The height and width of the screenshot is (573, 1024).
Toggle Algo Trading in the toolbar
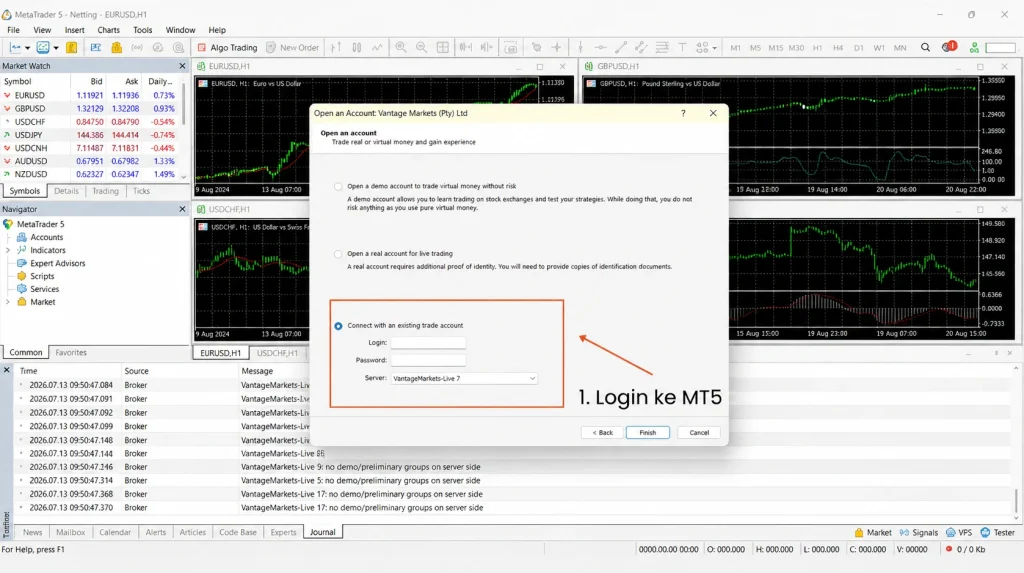coord(227,48)
